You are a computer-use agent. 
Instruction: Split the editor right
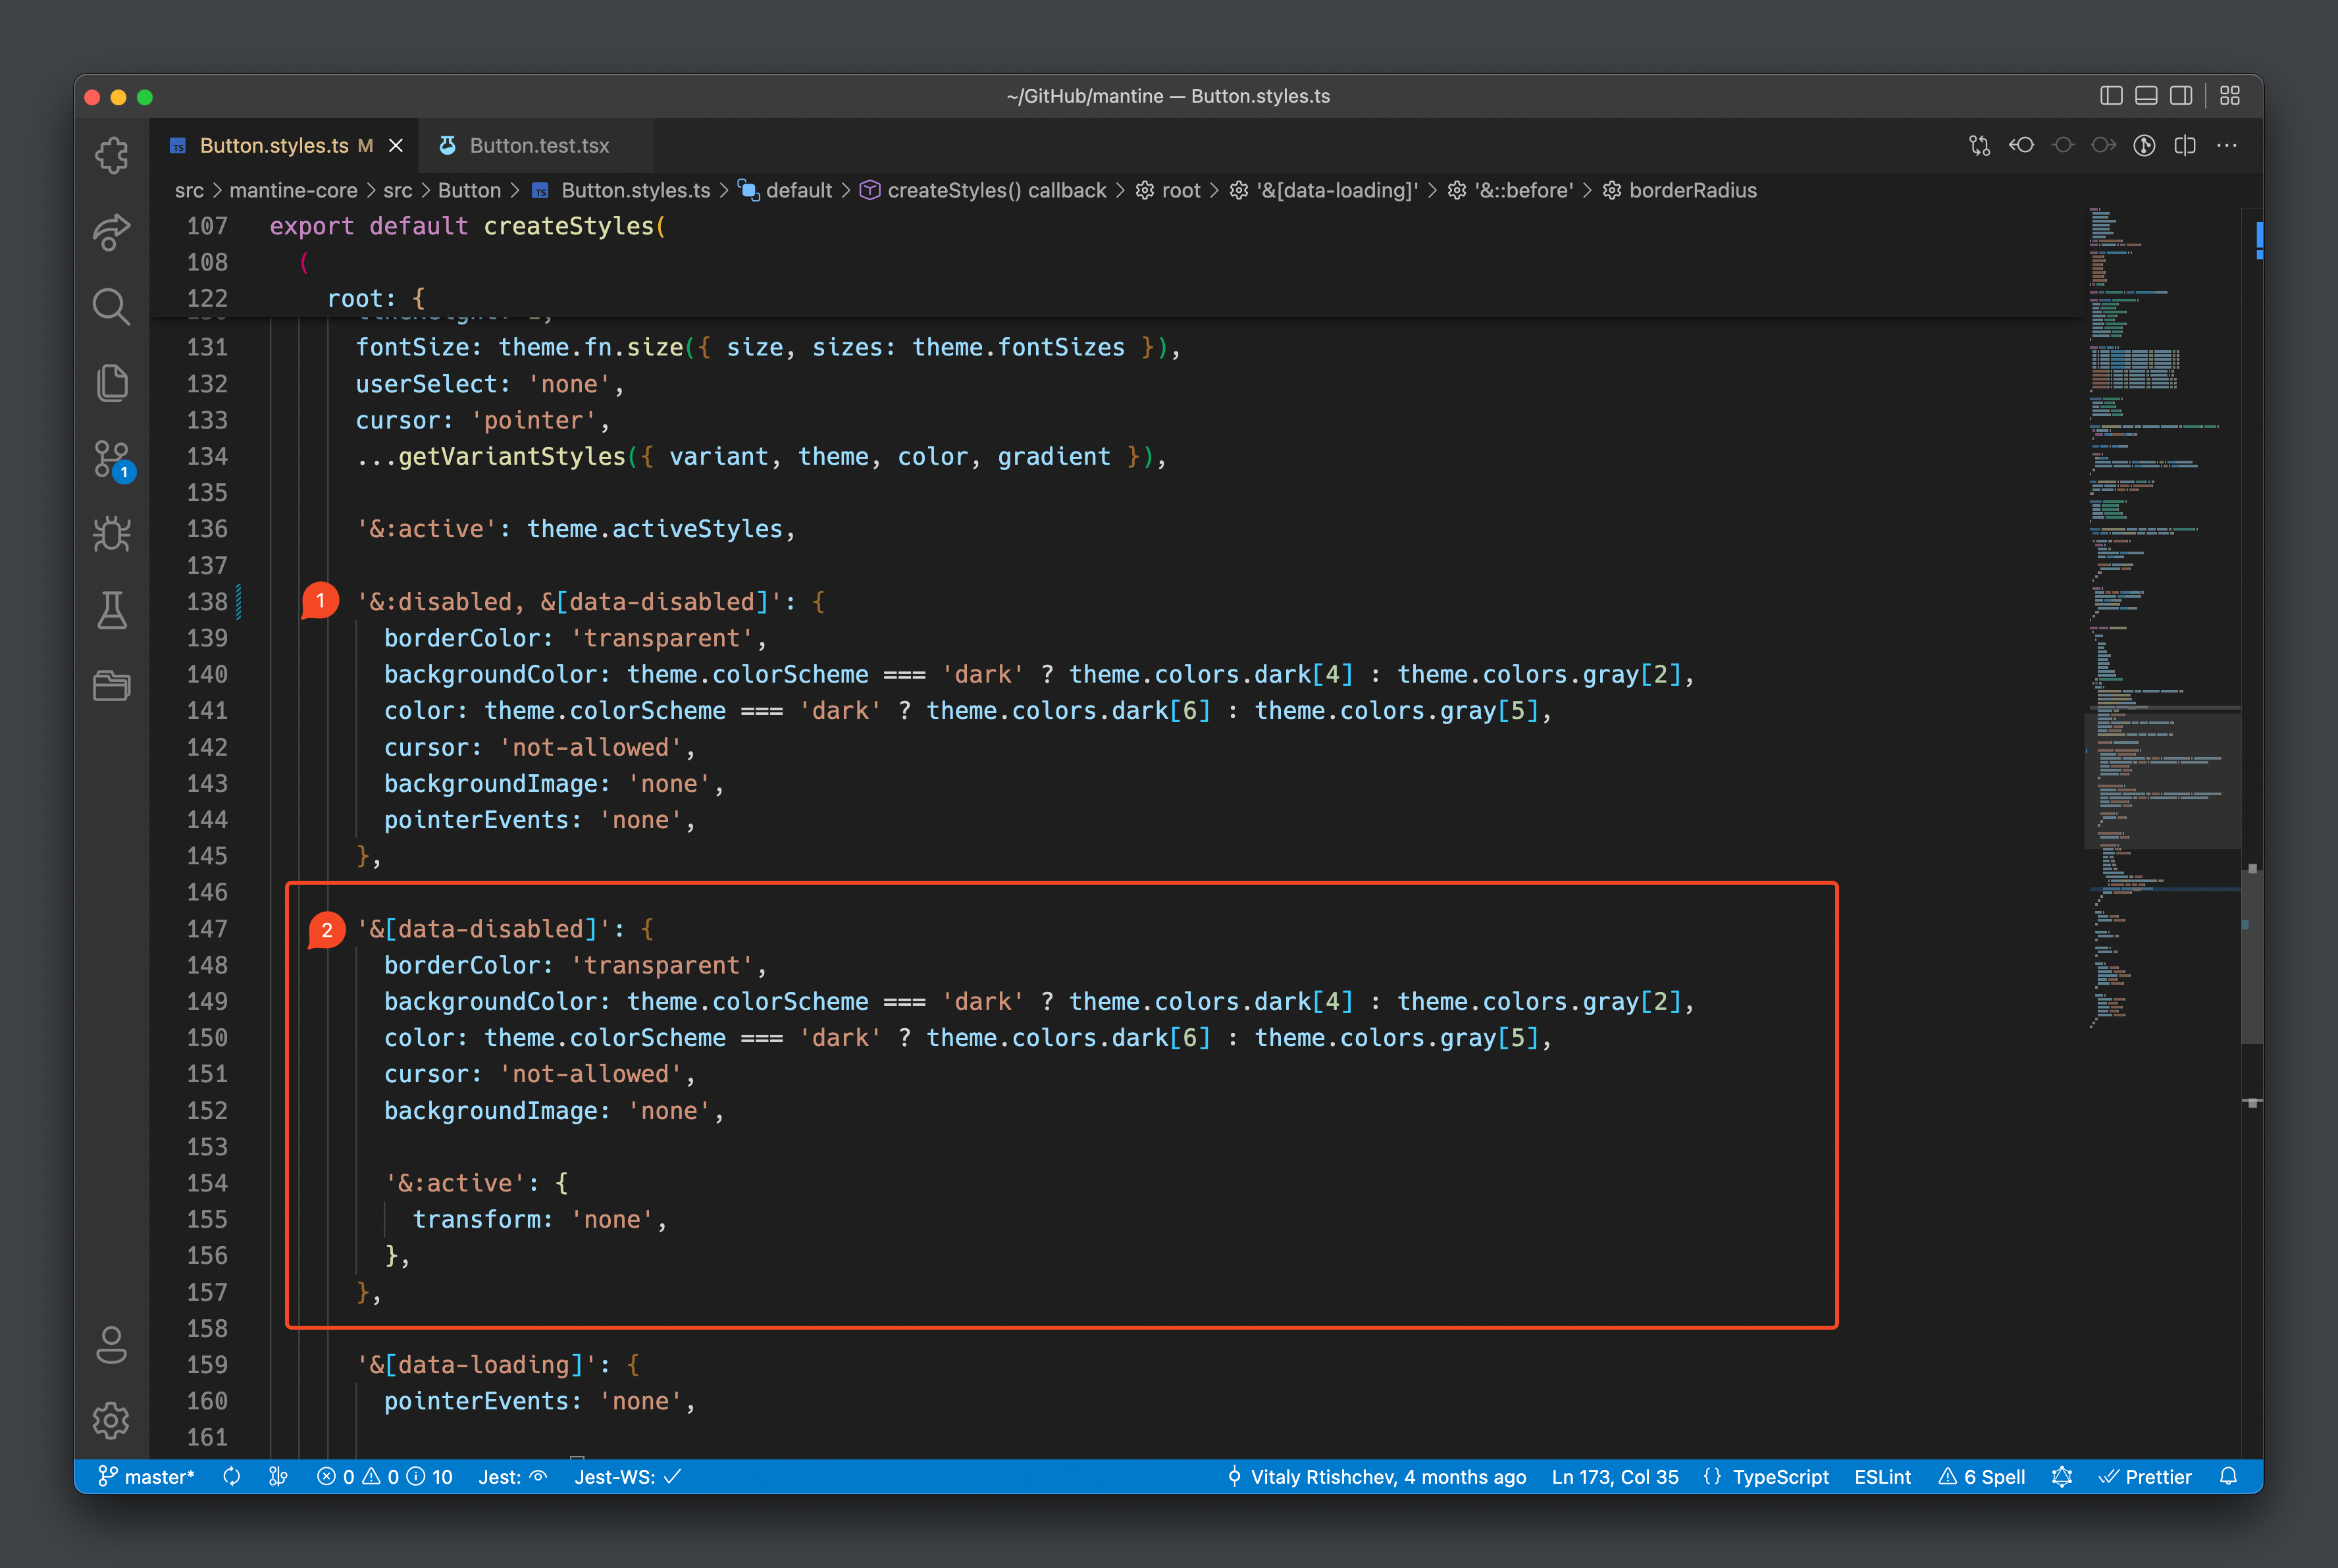click(x=2185, y=146)
